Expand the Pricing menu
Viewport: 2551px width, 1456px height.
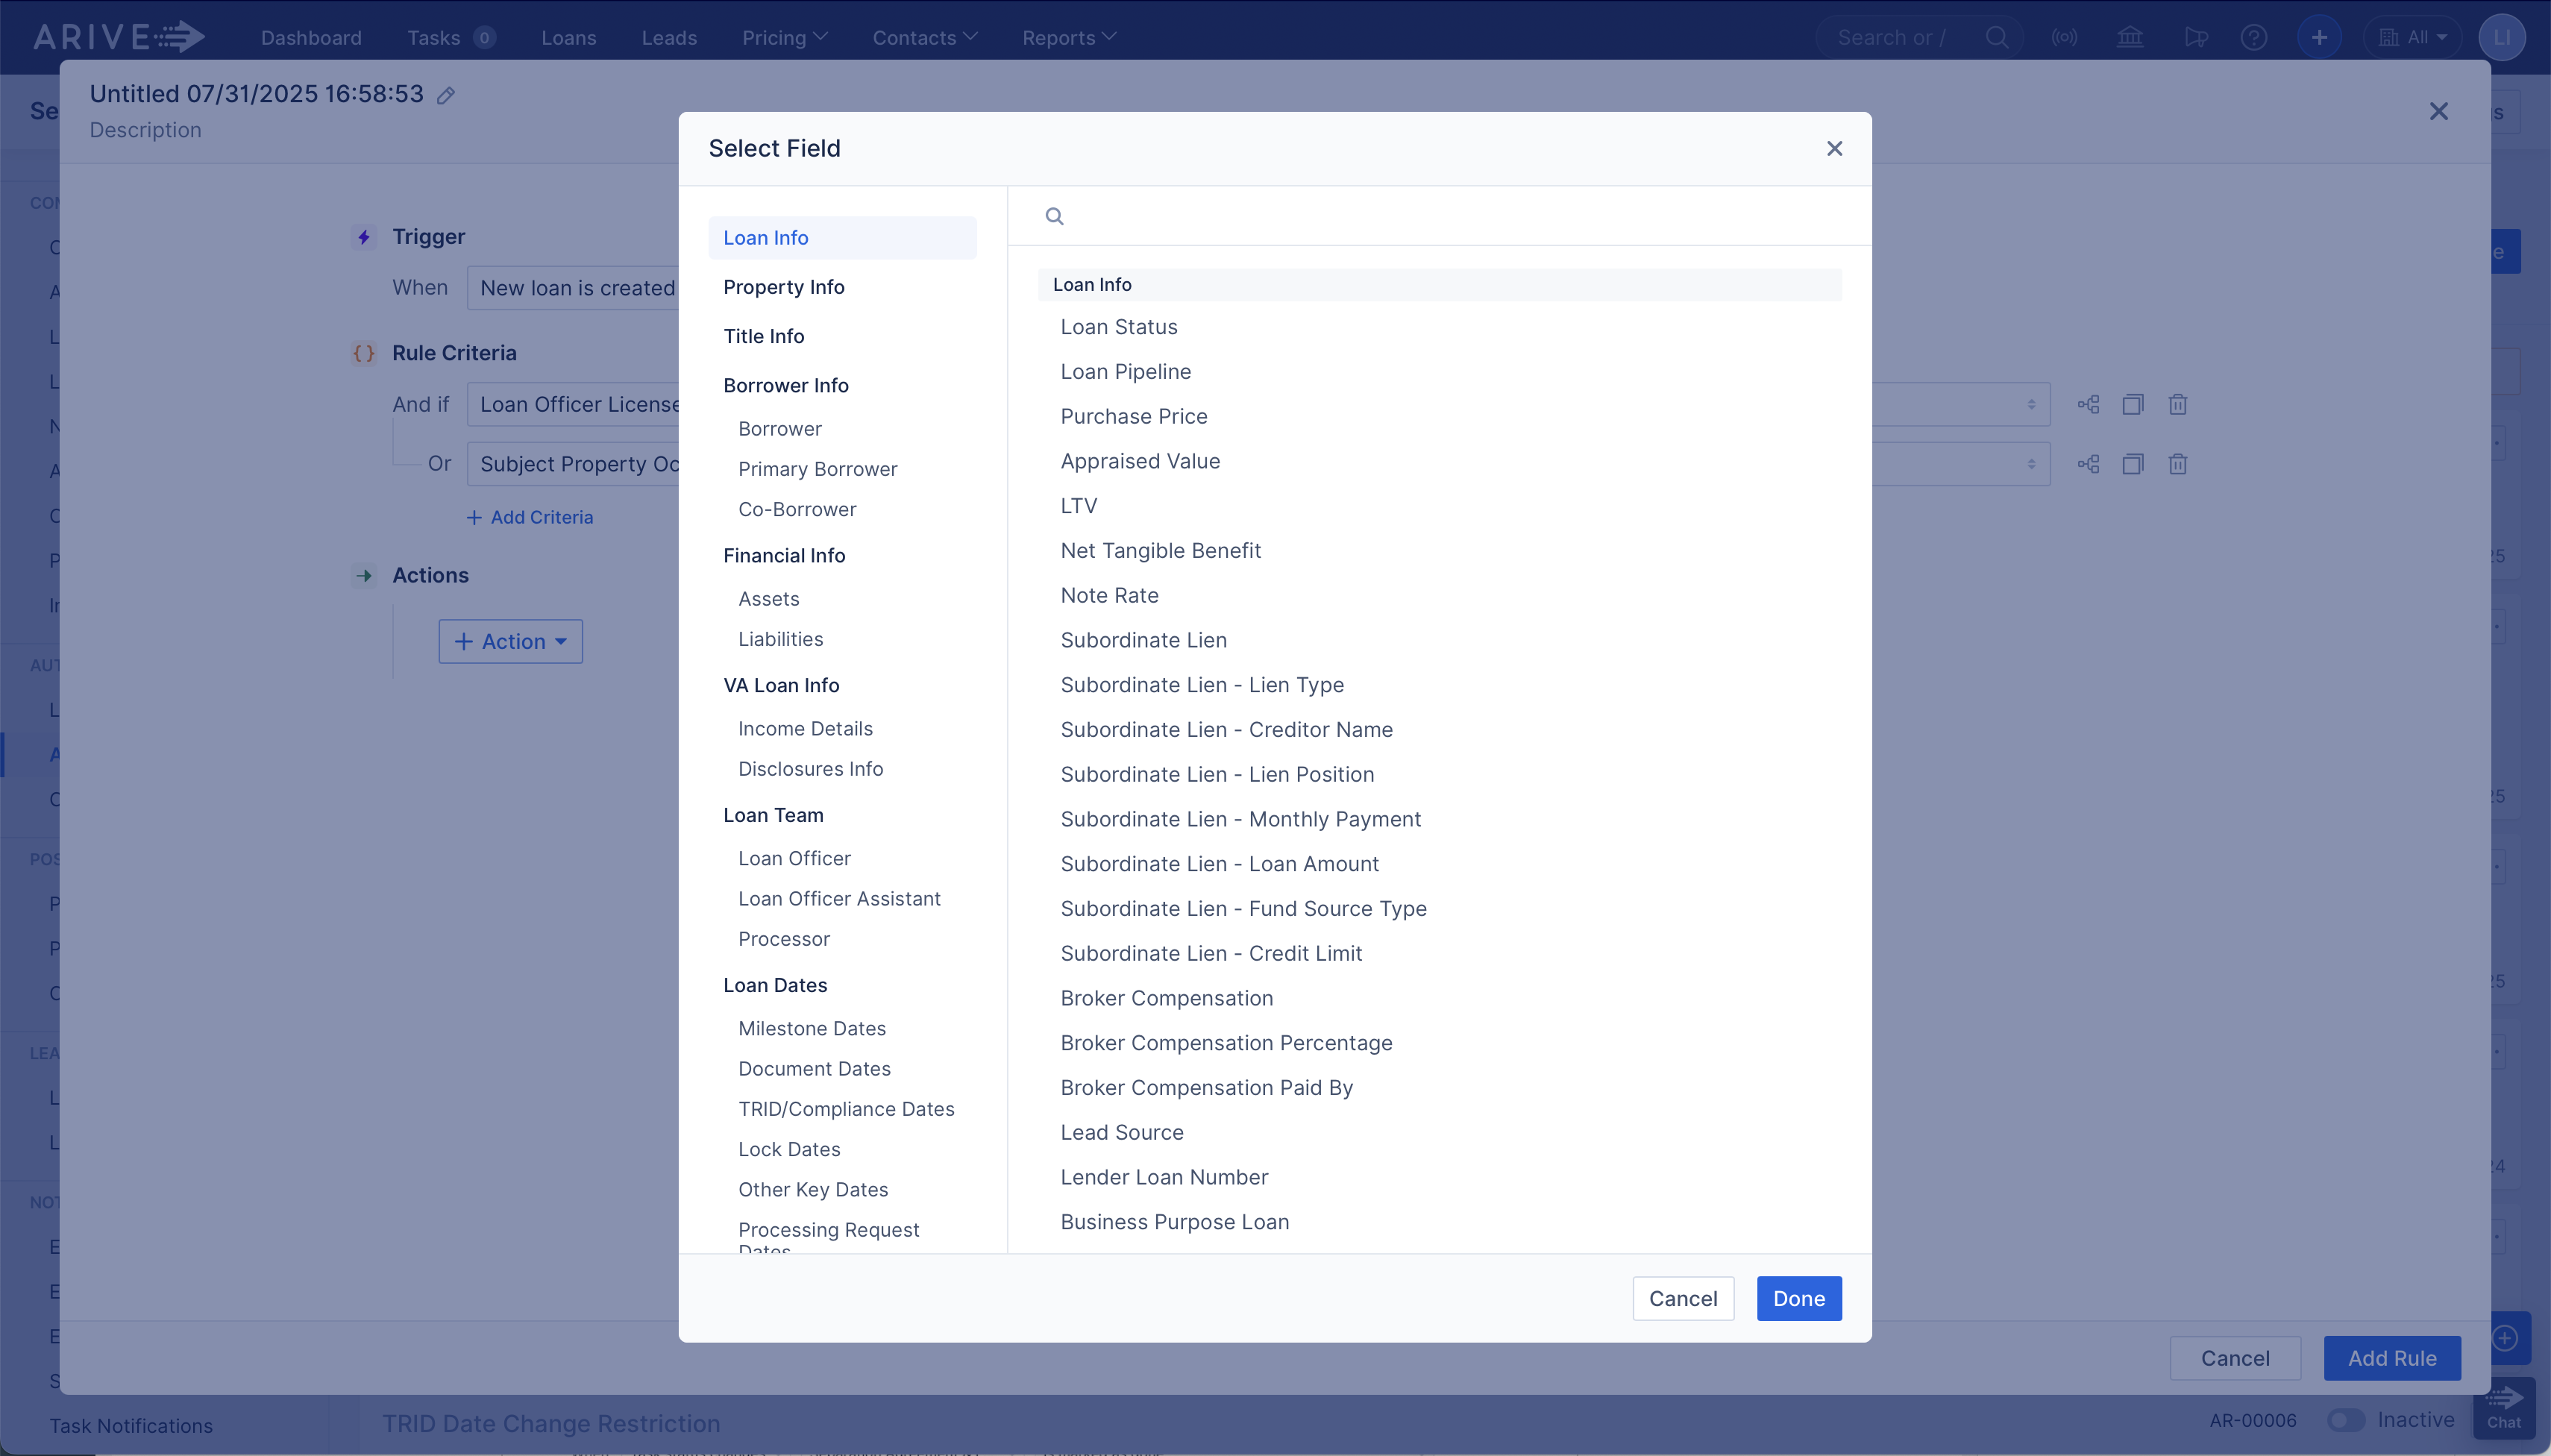(784, 37)
